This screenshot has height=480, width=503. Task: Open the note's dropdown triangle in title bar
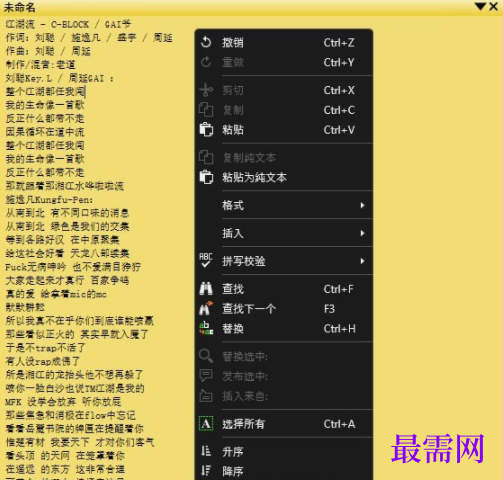tap(480, 6)
